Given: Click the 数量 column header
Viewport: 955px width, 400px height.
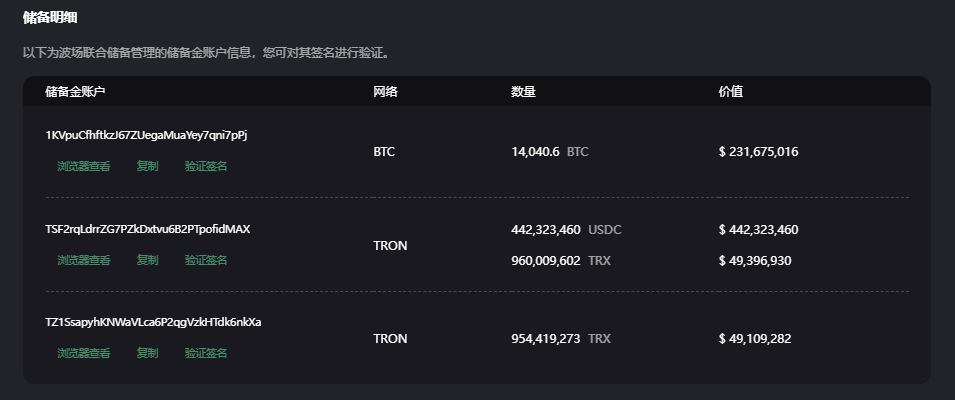Looking at the screenshot, I should pyautogui.click(x=523, y=92).
